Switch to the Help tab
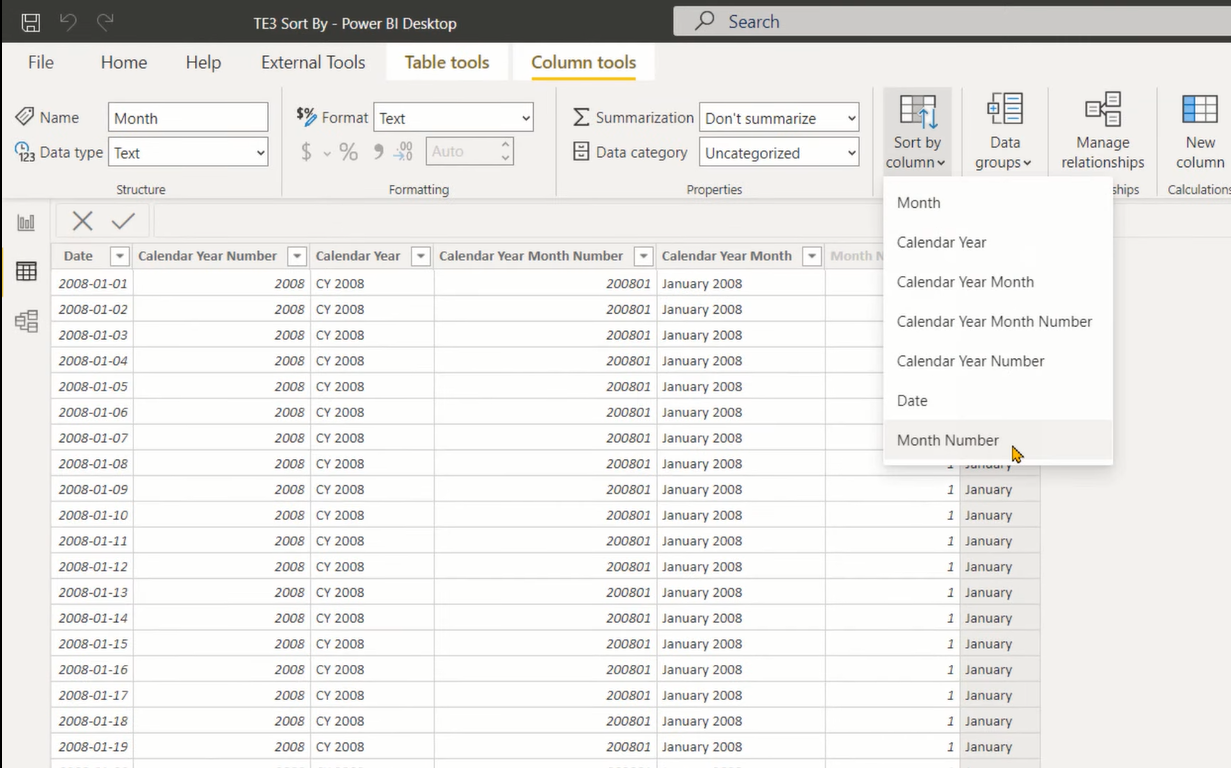The width and height of the screenshot is (1231, 768). [203, 62]
